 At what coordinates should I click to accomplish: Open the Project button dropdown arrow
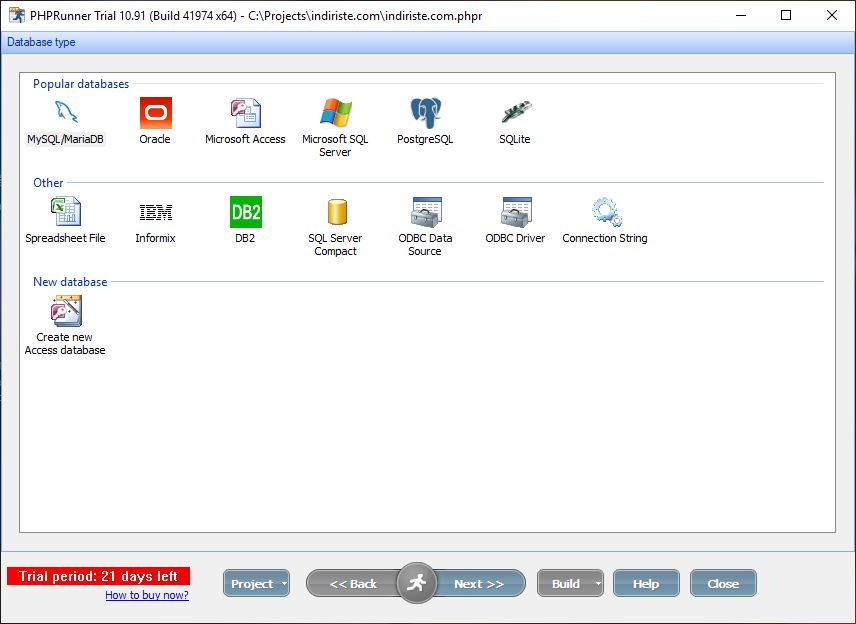pos(284,584)
